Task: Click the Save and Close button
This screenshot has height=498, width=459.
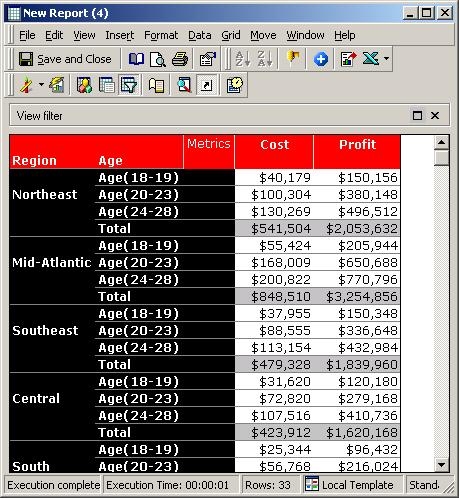Action: point(65,59)
